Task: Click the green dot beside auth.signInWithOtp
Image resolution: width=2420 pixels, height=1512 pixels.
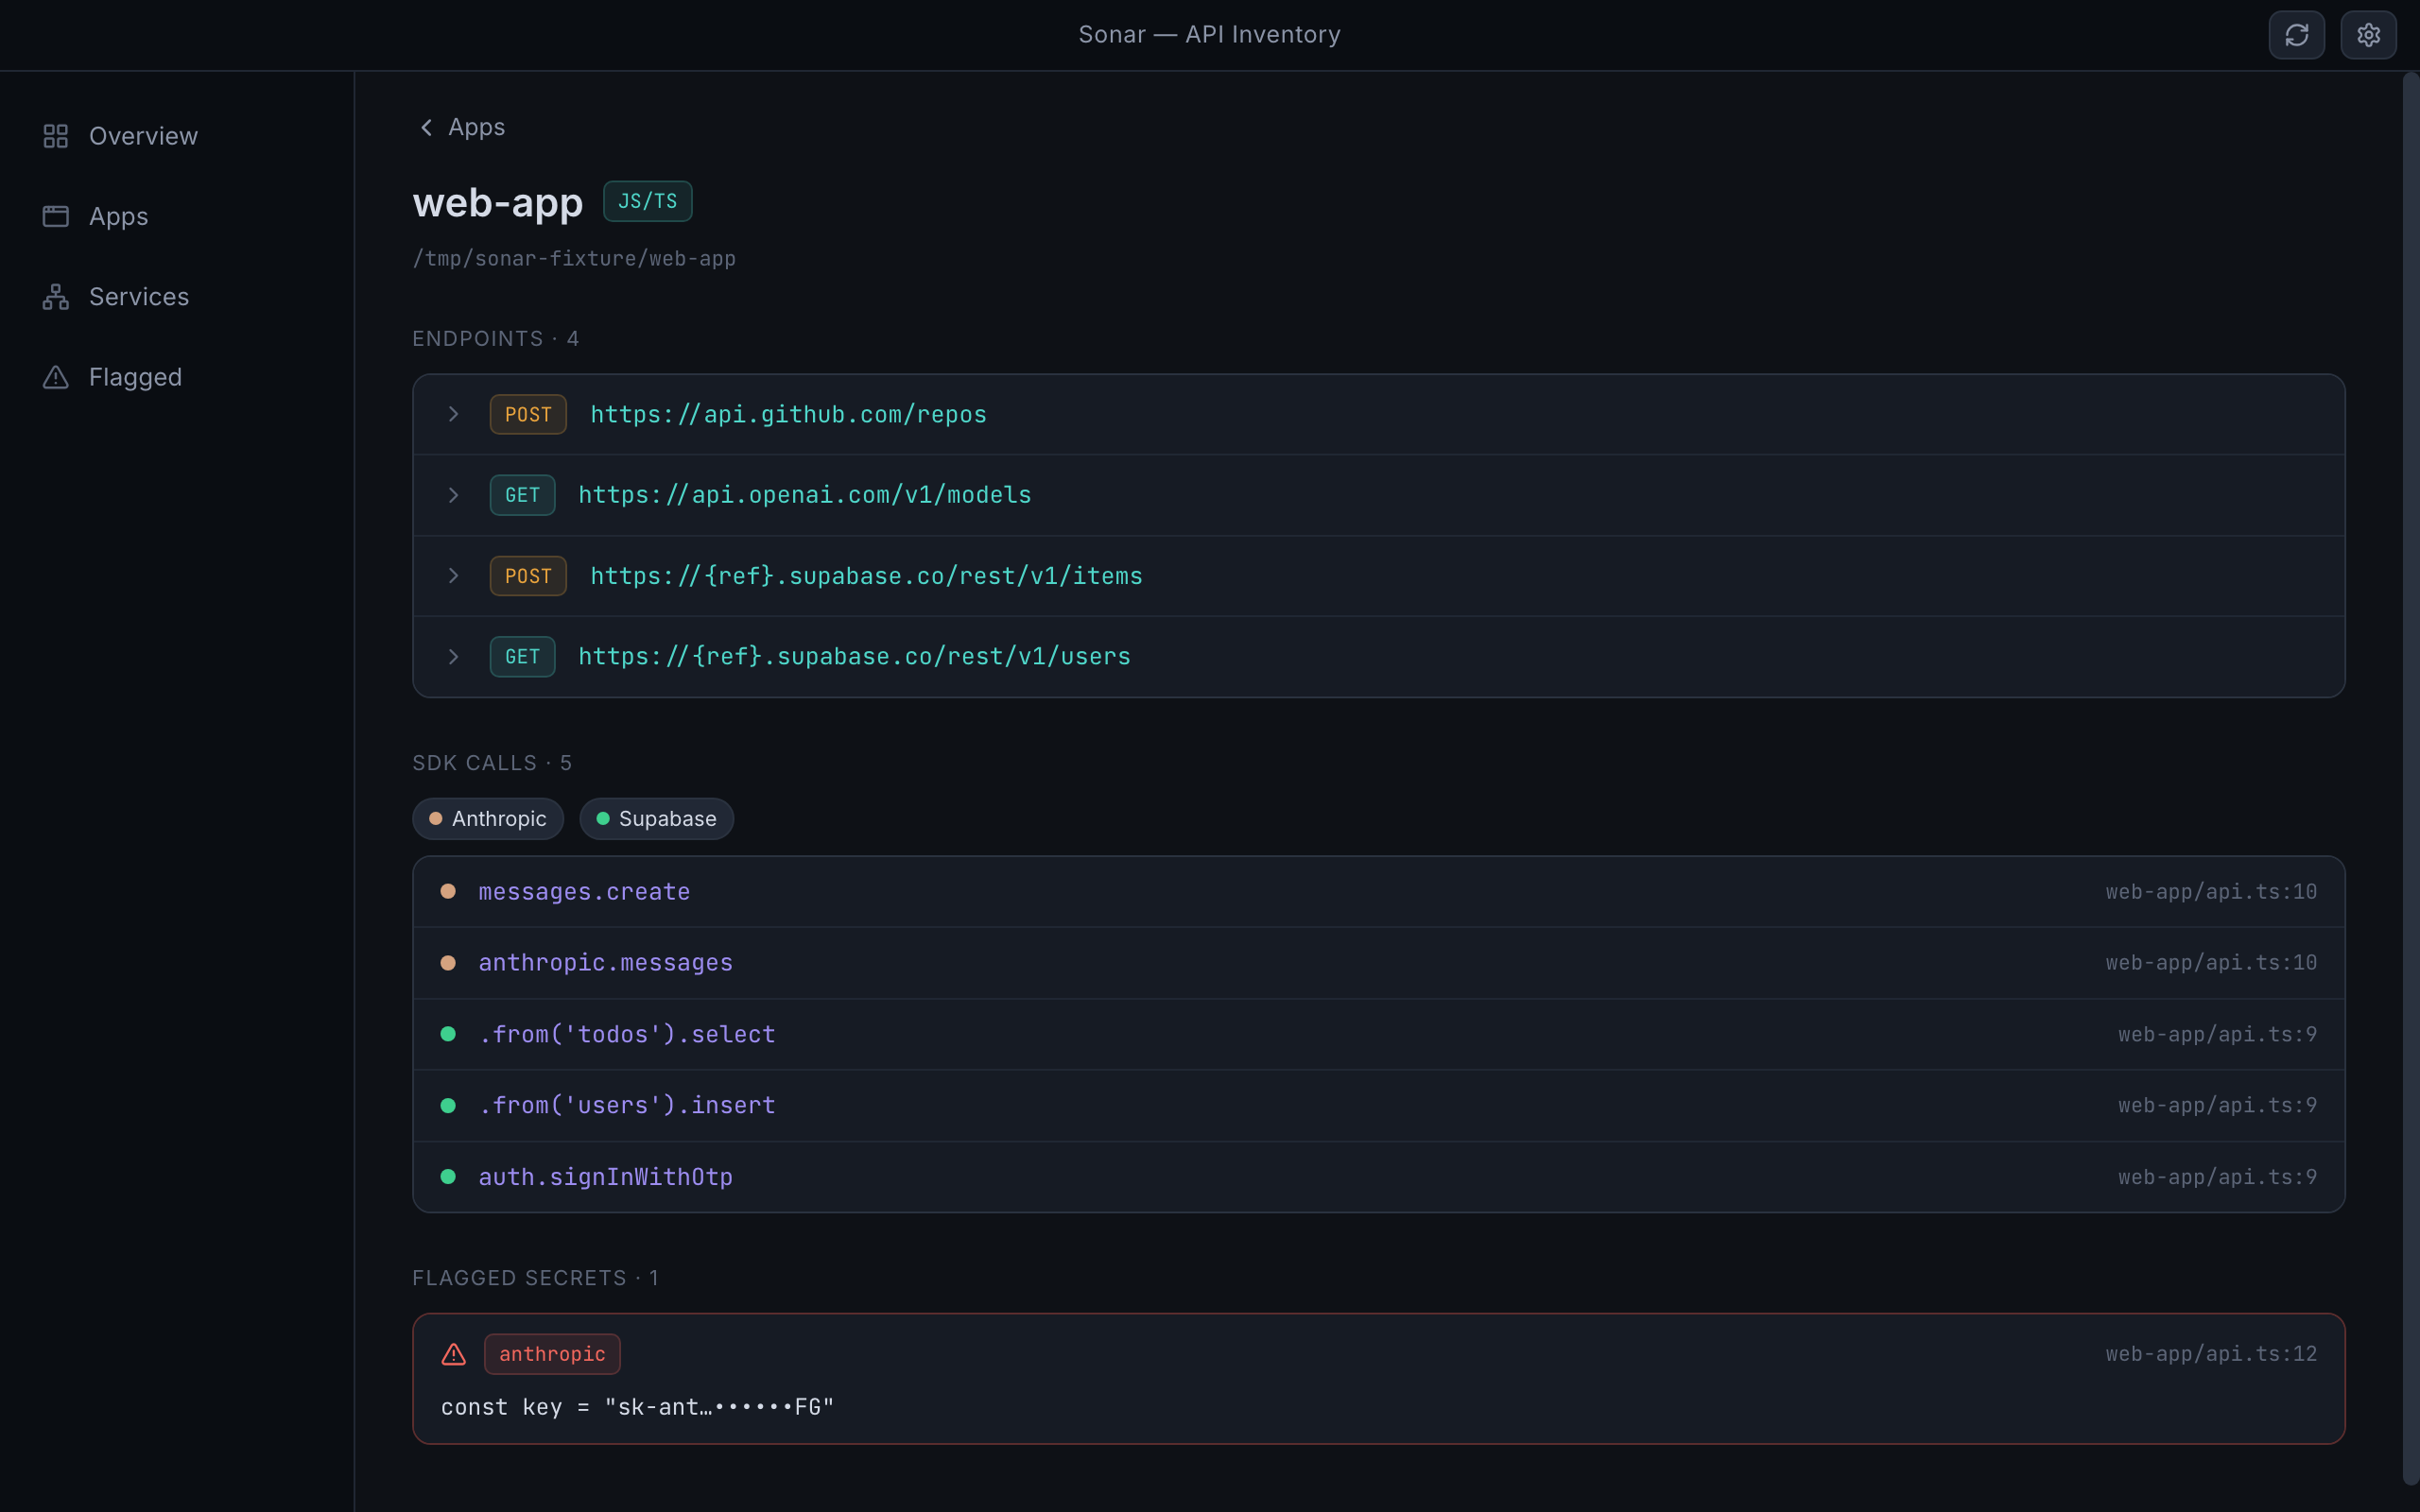Action: pos(448,1177)
